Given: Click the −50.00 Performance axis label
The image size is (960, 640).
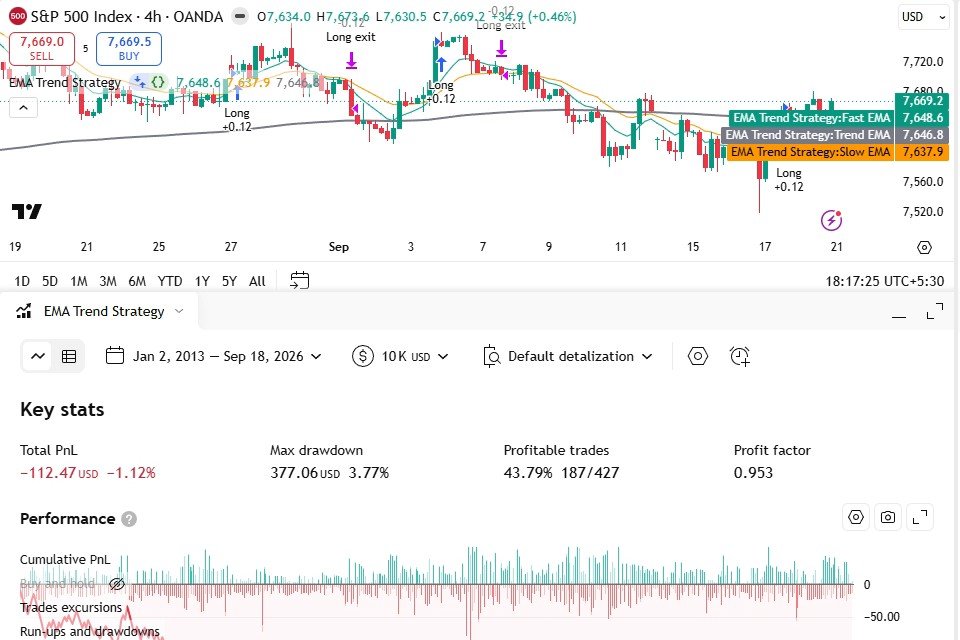Looking at the screenshot, I should [x=882, y=617].
